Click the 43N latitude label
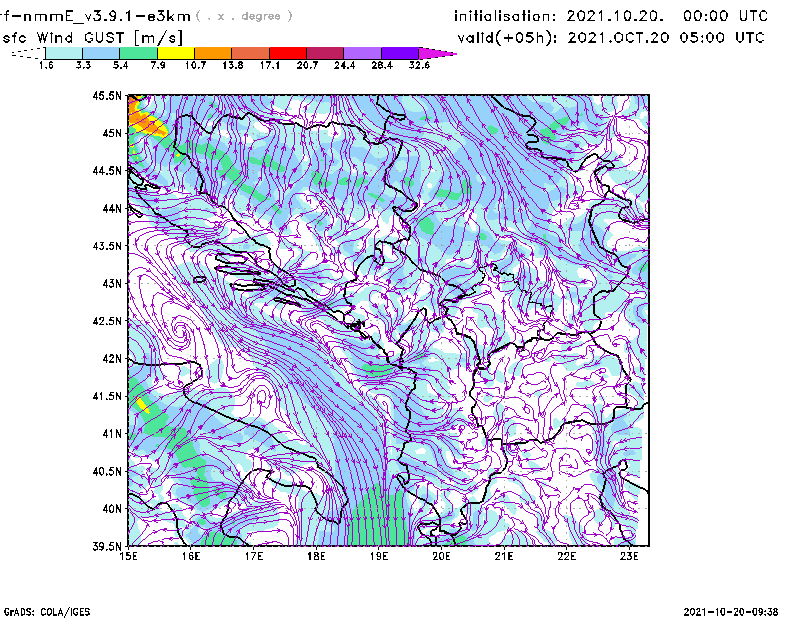The image size is (800, 618). pos(112,283)
